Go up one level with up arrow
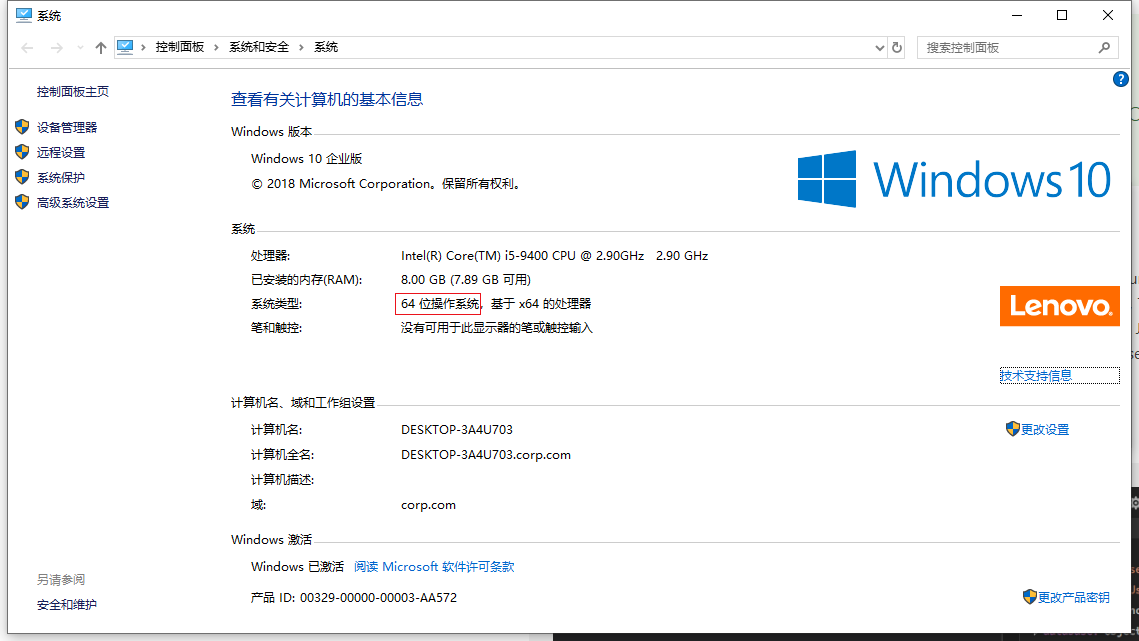 [x=100, y=47]
